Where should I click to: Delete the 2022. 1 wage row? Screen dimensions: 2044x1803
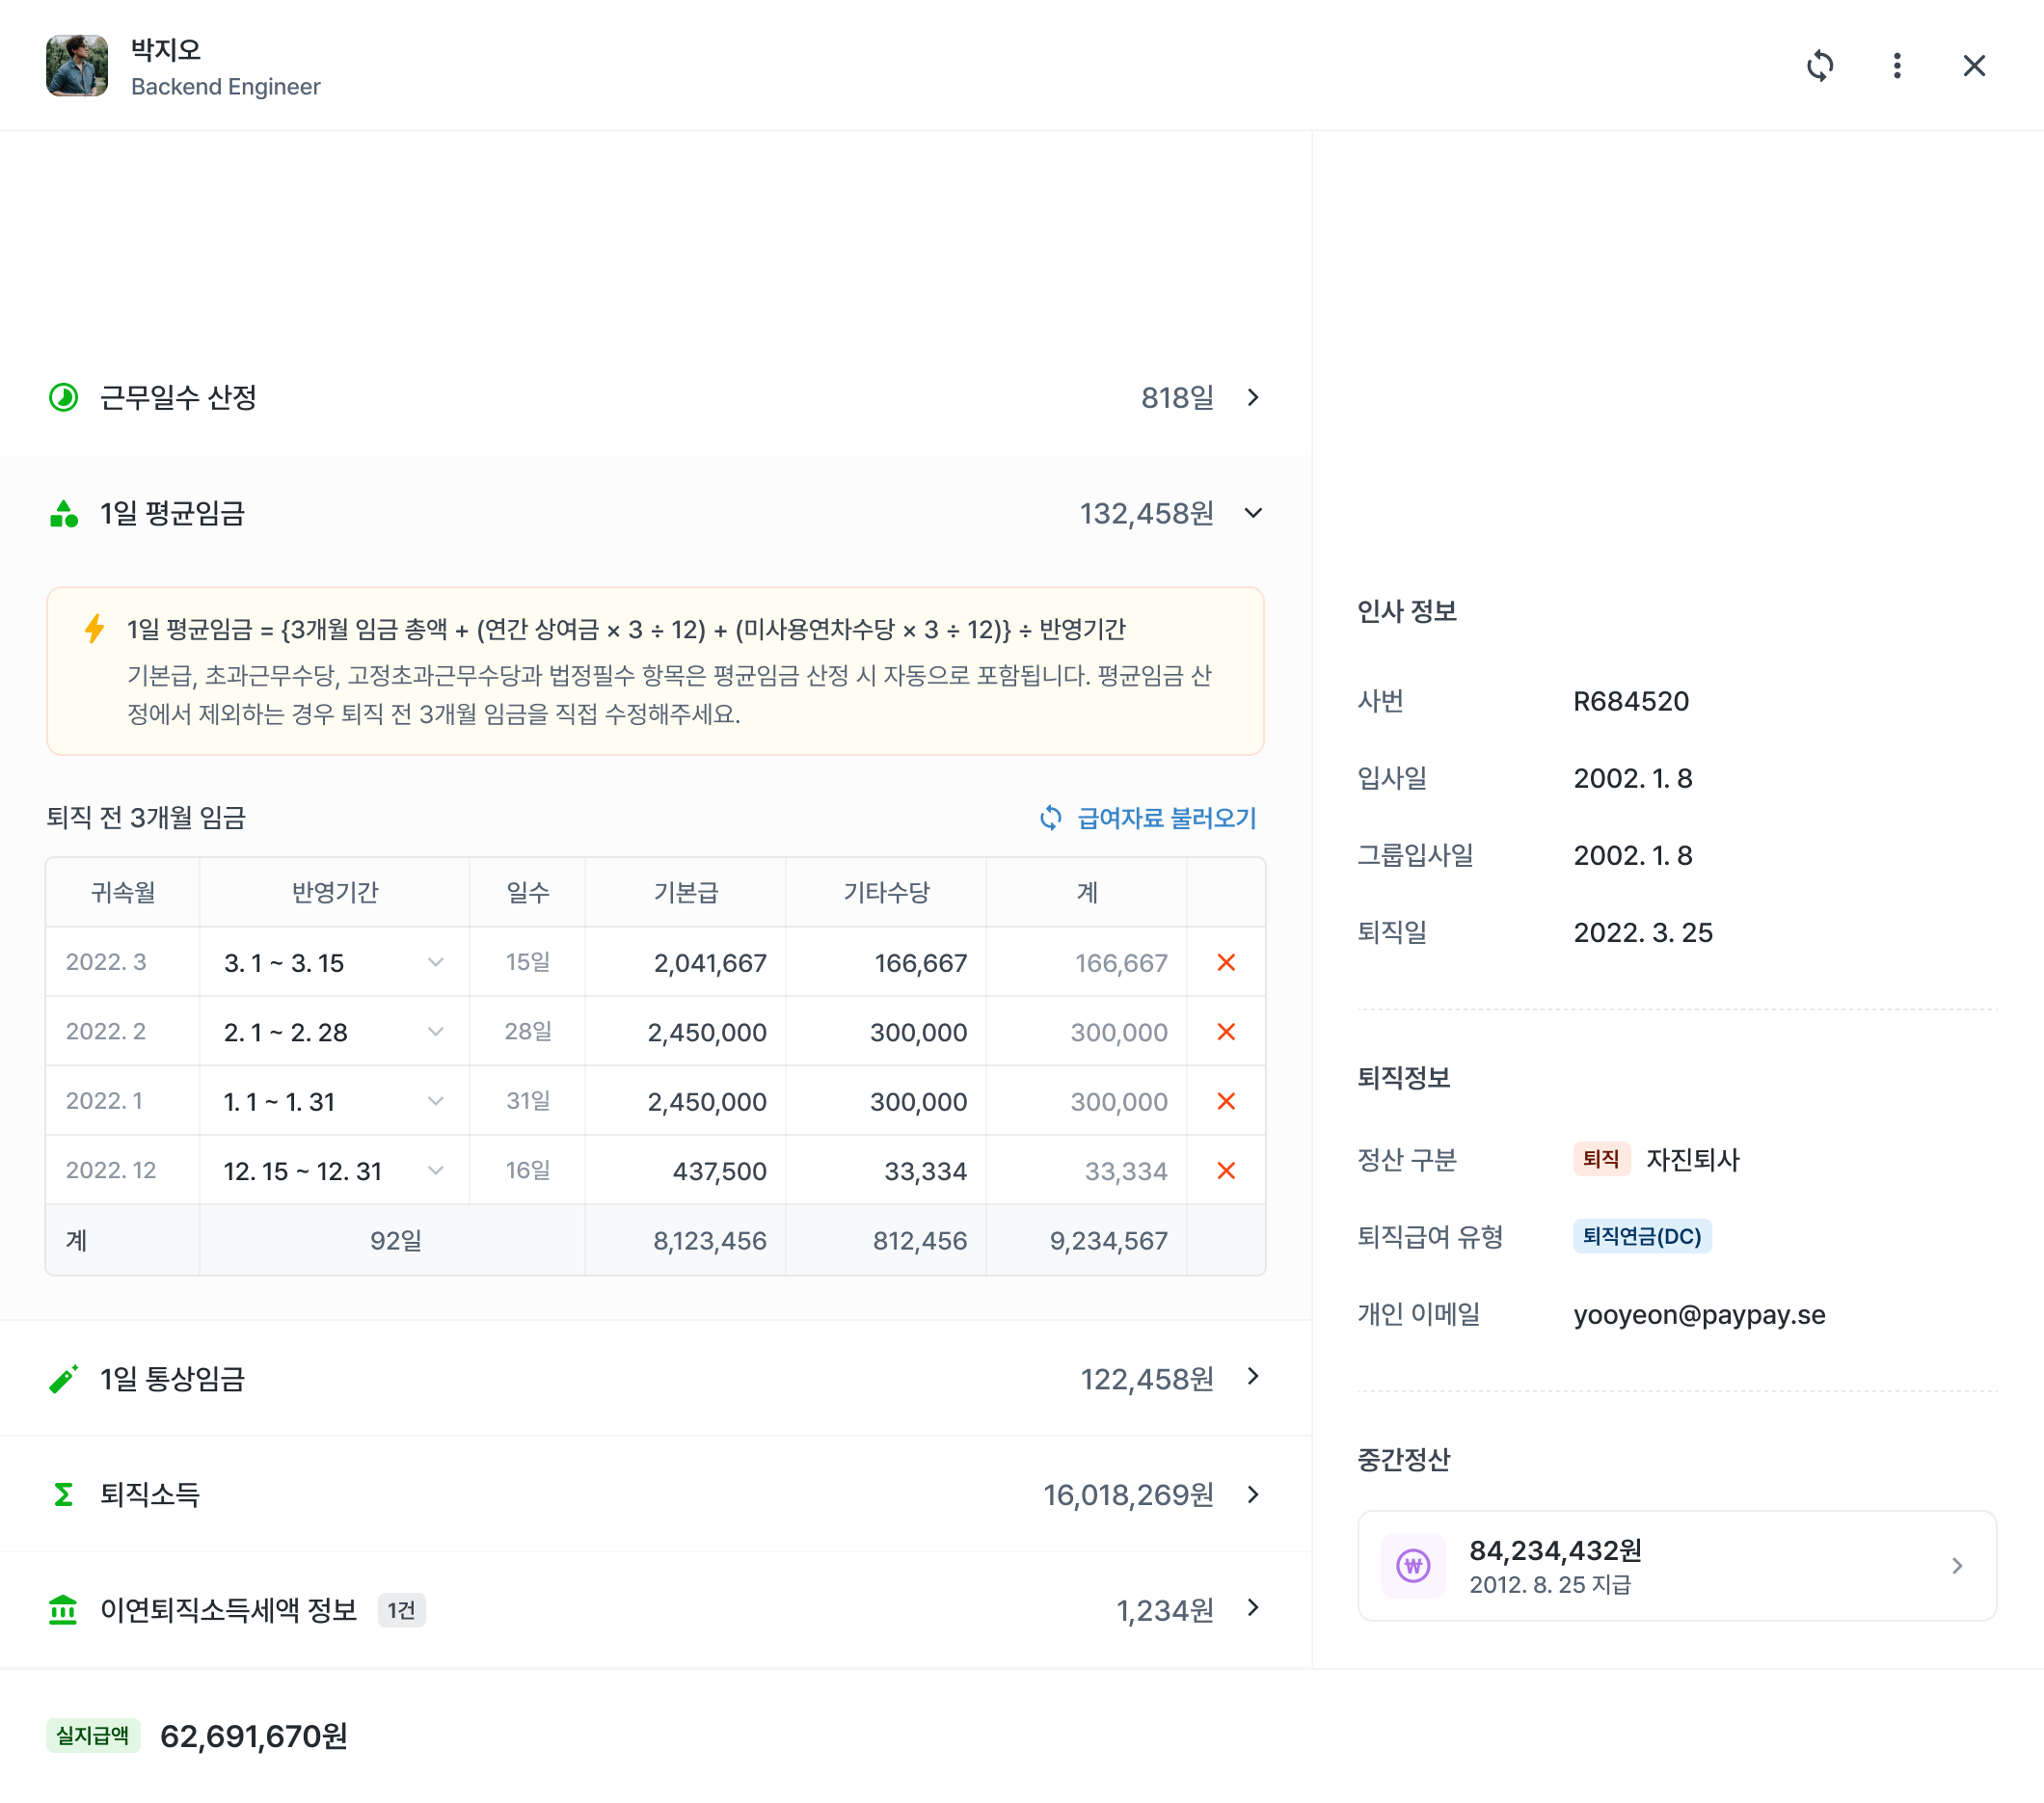(1225, 1101)
